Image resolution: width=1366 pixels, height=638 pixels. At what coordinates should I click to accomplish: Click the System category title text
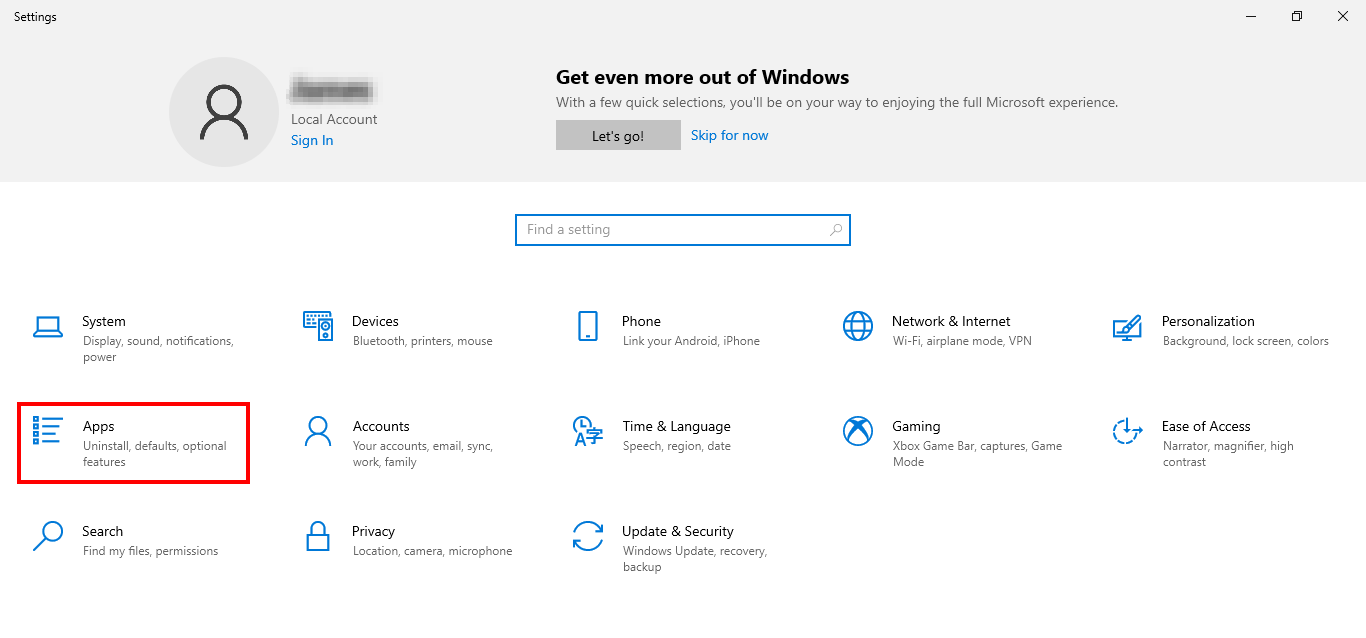point(104,321)
